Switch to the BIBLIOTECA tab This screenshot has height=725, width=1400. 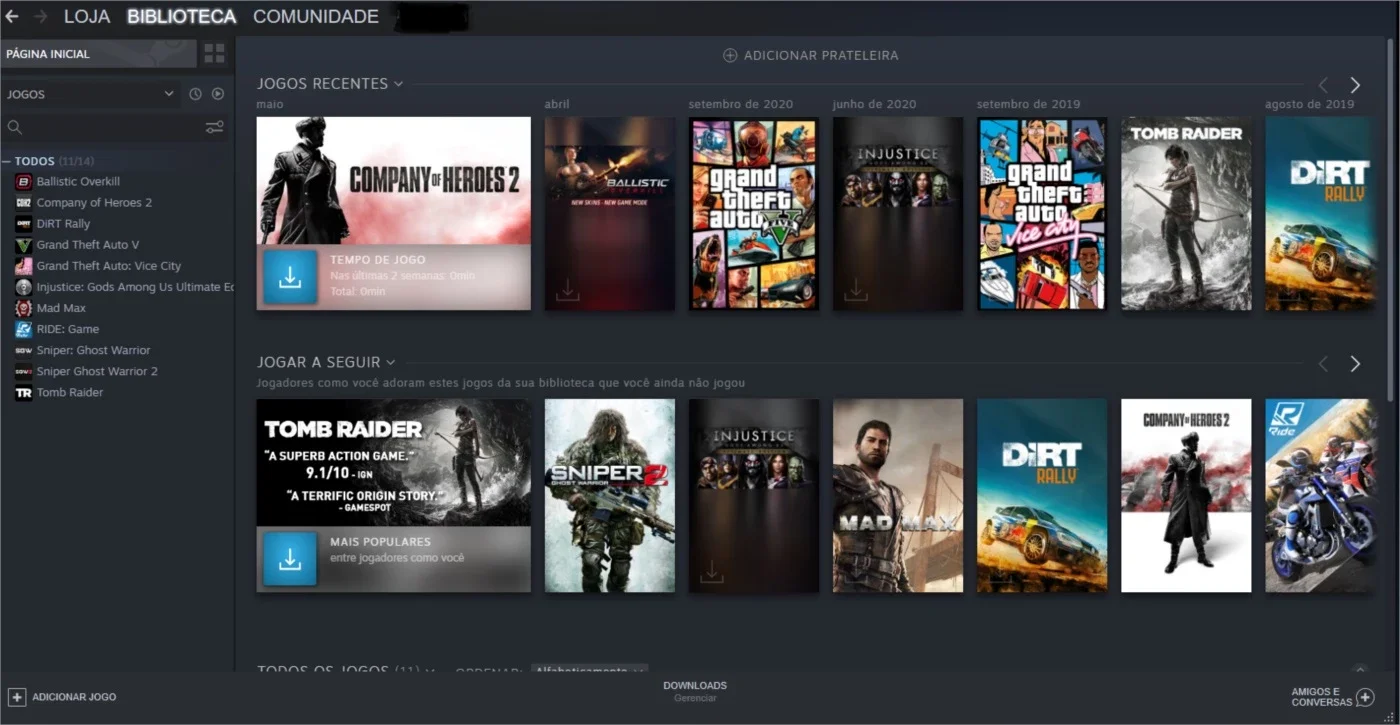pos(182,17)
